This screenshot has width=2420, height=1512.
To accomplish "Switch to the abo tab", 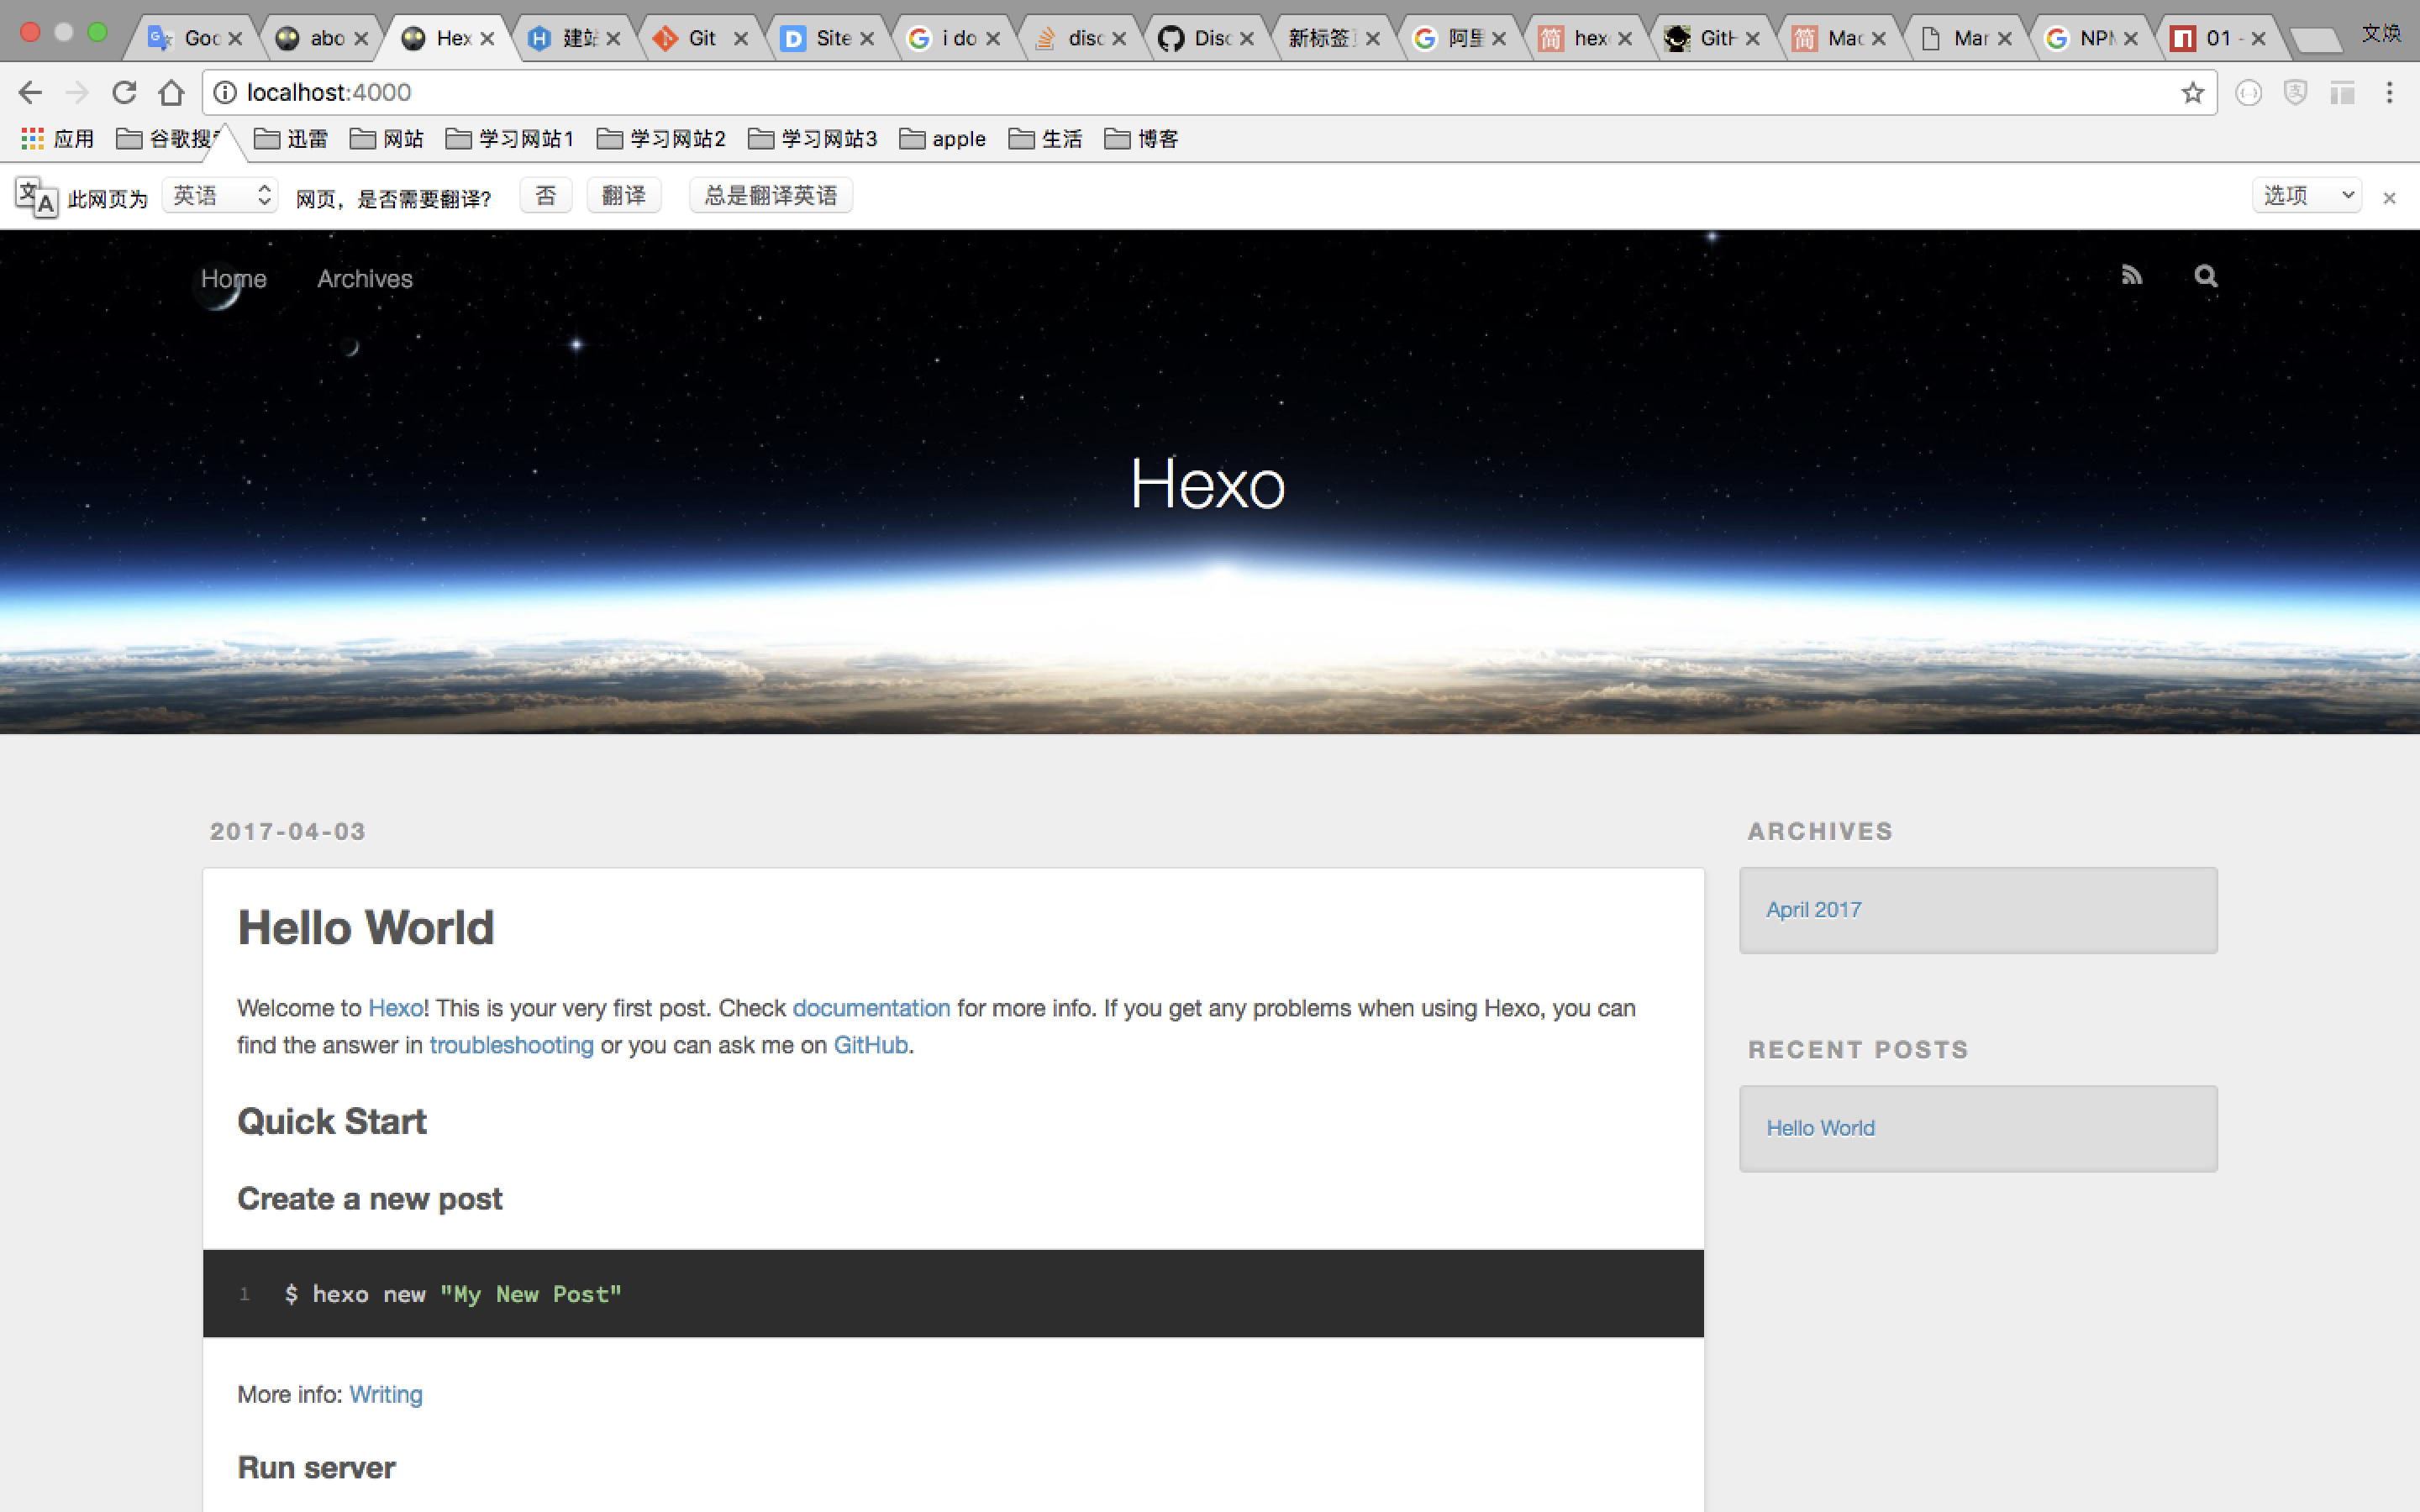I will [x=320, y=38].
